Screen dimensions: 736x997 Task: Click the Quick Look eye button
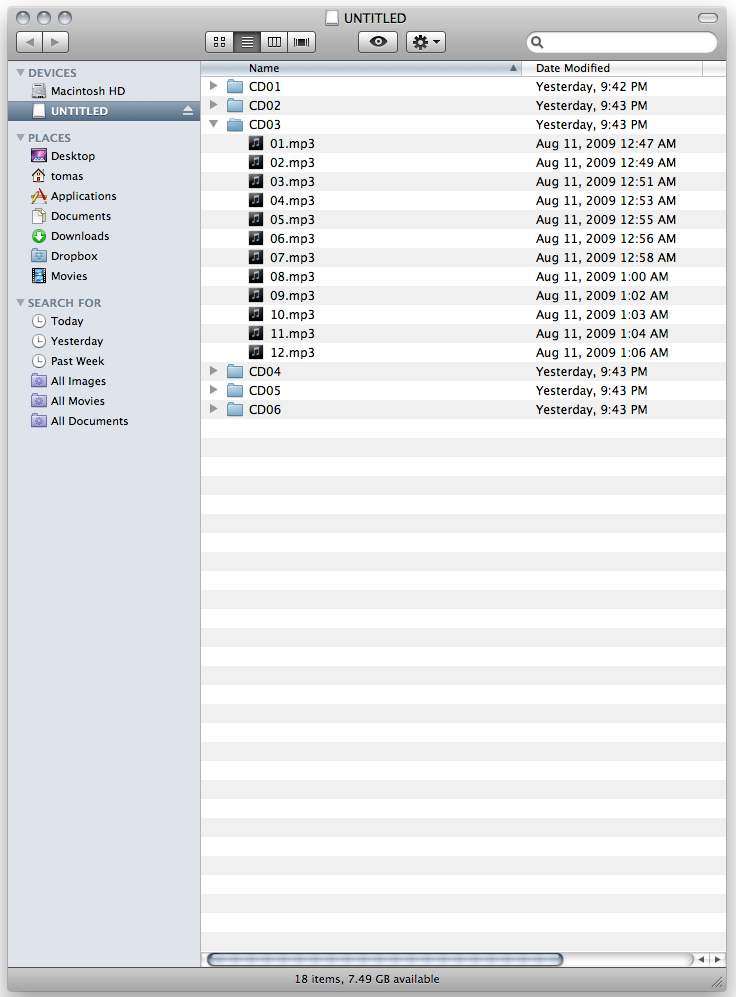coord(378,42)
